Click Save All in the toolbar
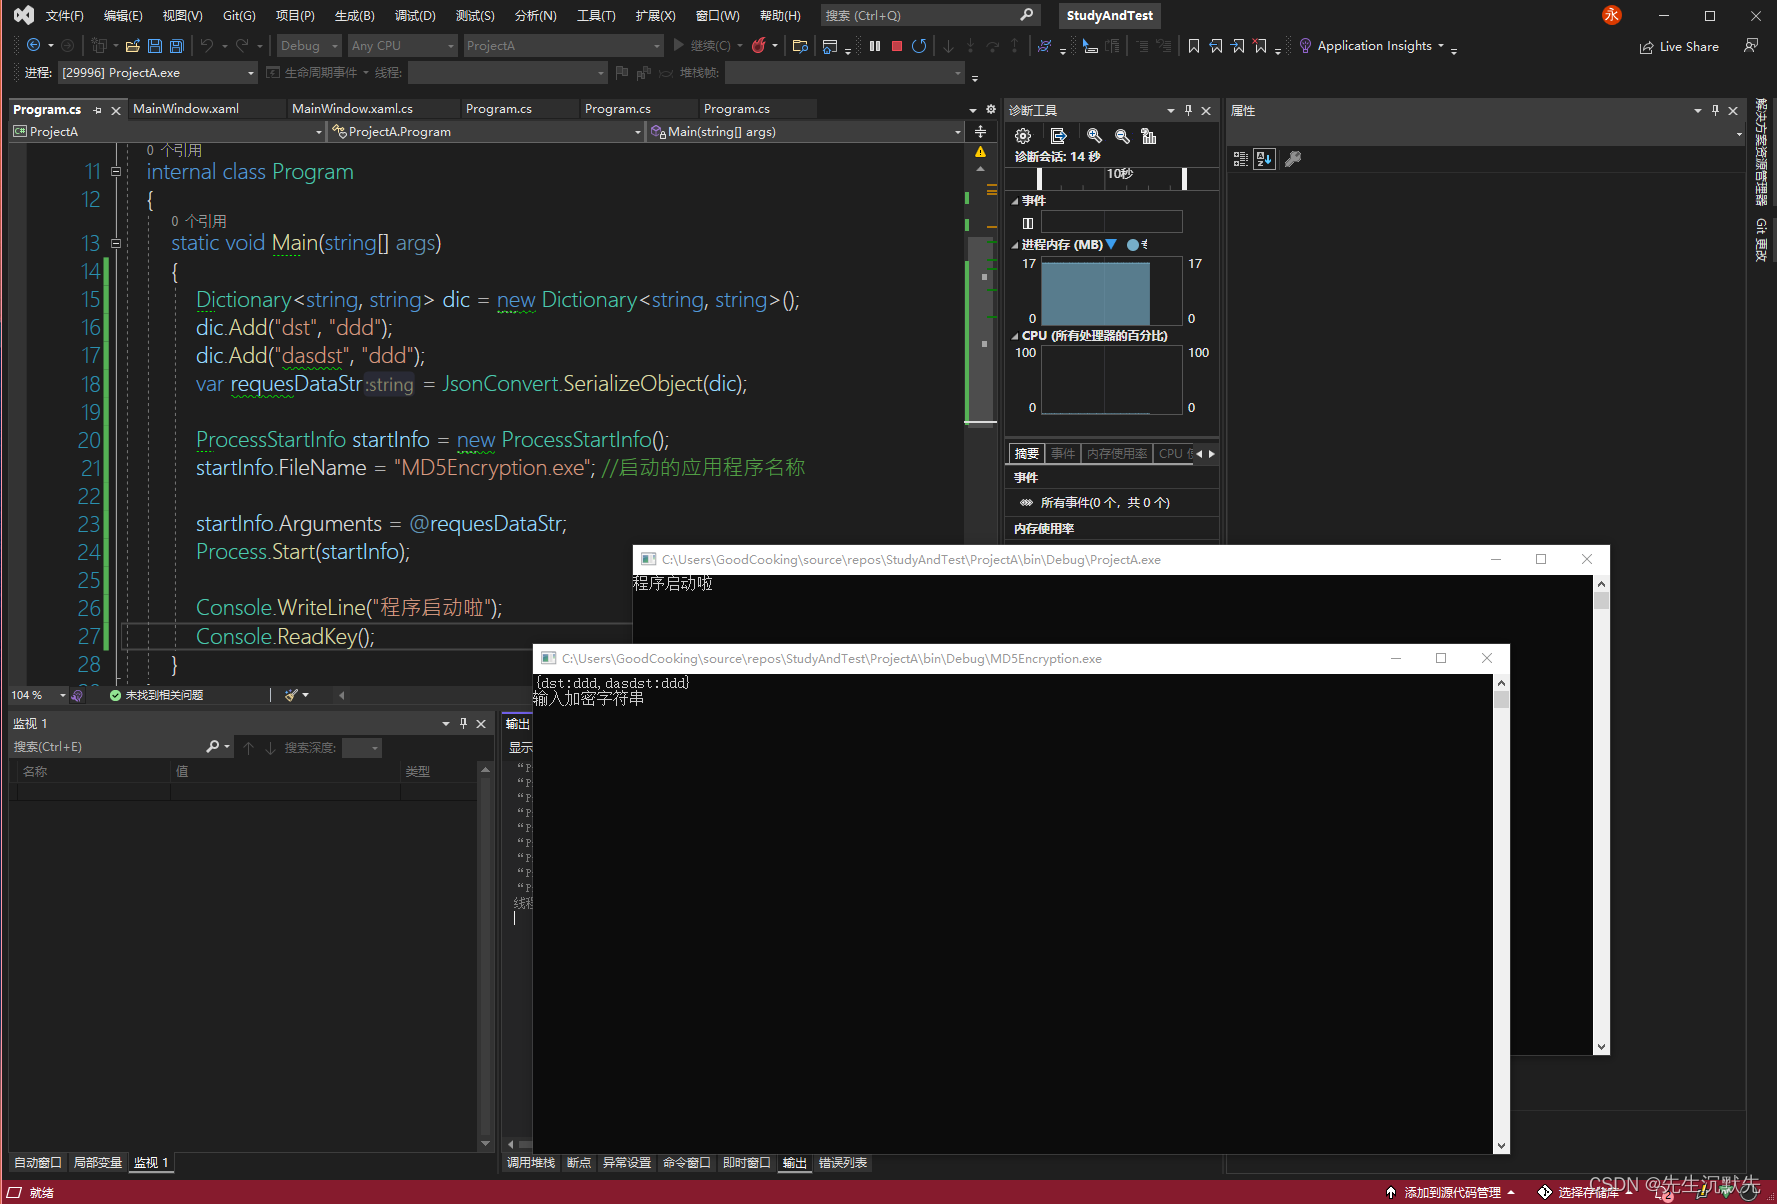Image resolution: width=1777 pixels, height=1204 pixels. click(176, 46)
